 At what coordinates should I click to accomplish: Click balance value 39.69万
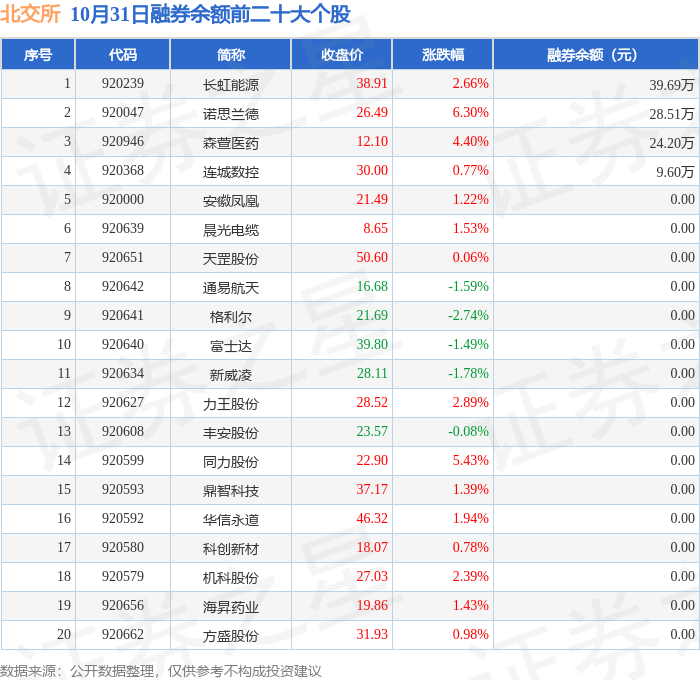click(671, 84)
